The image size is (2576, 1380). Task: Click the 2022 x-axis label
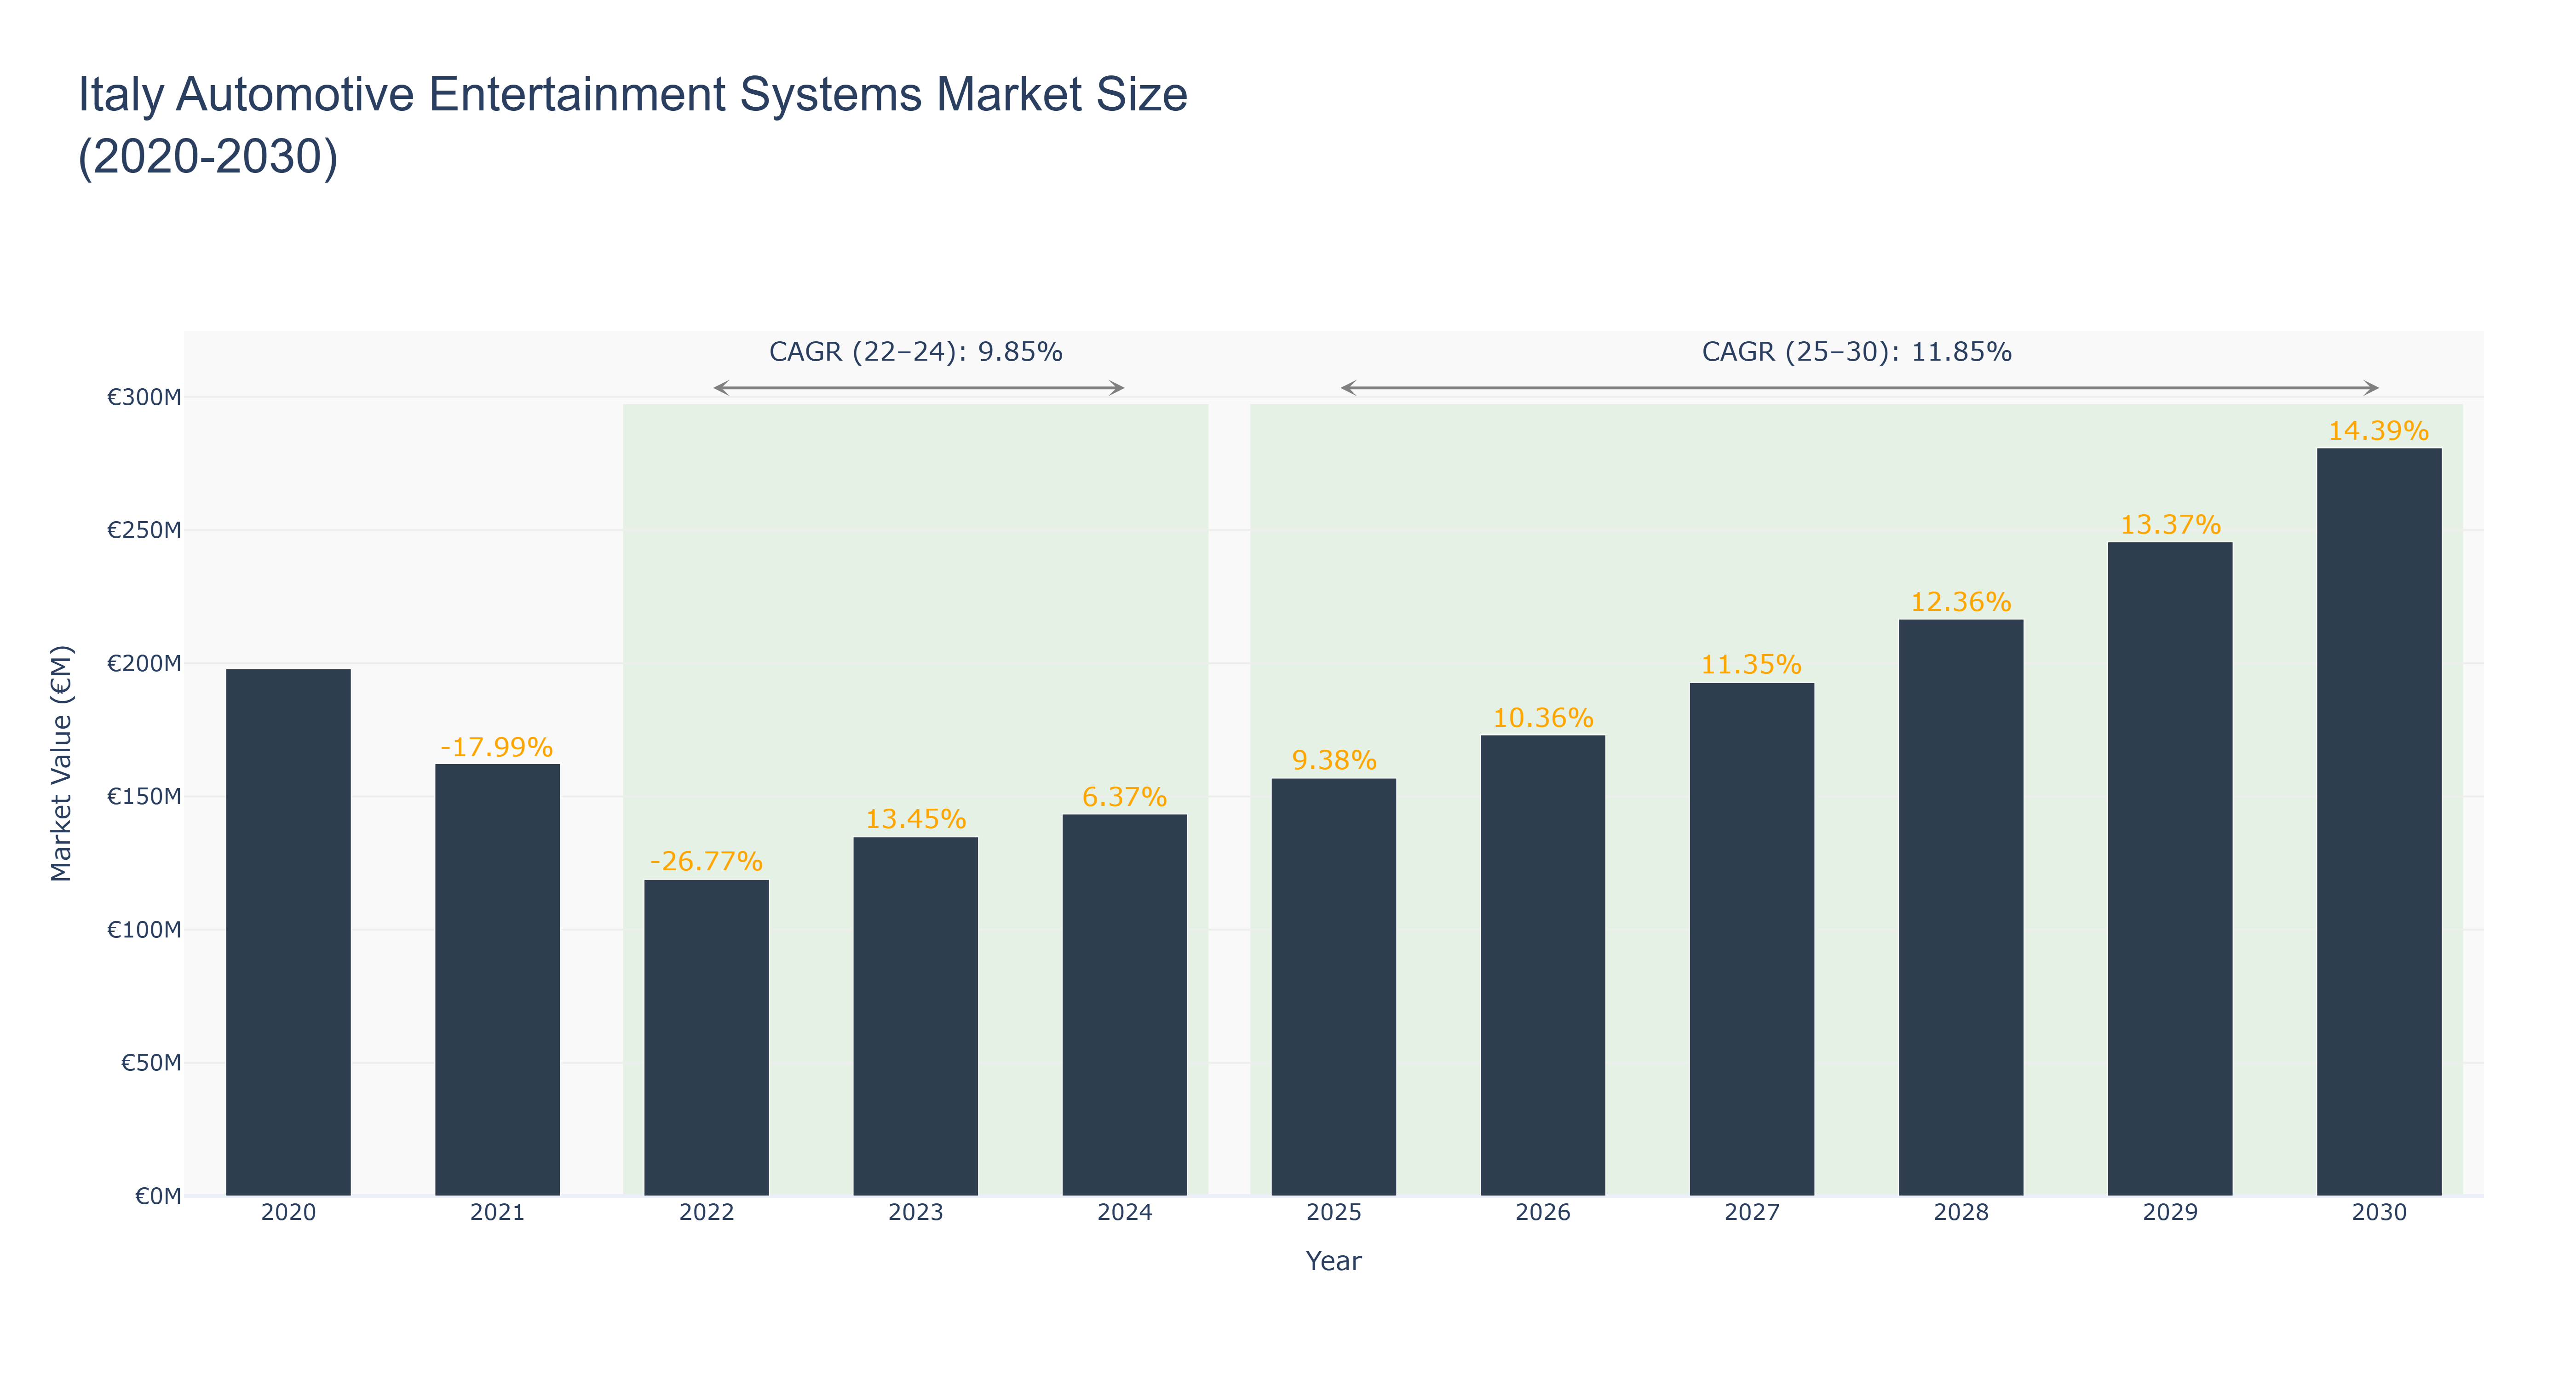coord(706,1213)
